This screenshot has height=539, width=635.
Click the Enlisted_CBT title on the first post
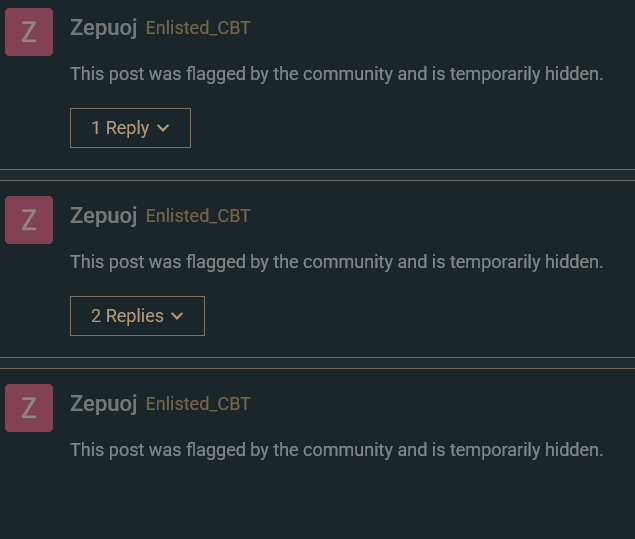click(198, 28)
